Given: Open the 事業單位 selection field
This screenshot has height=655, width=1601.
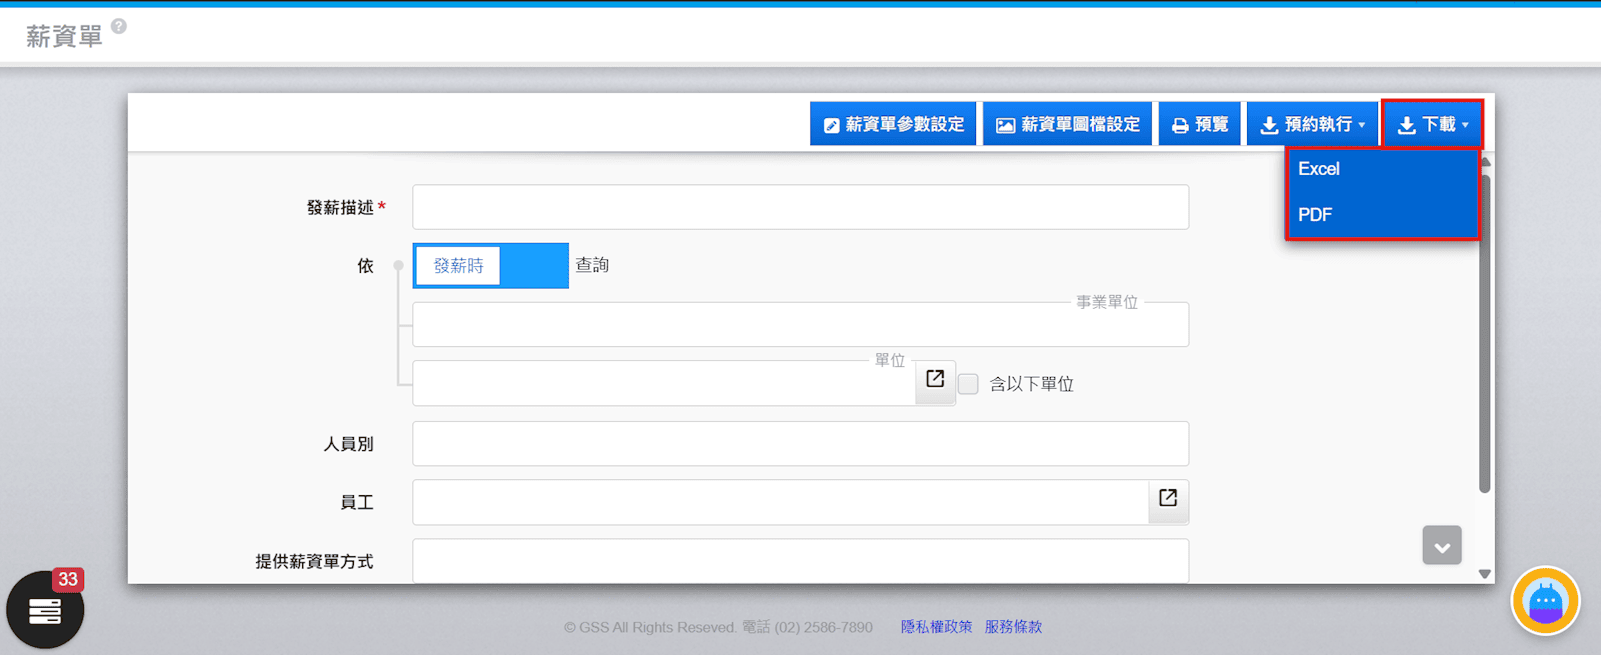Looking at the screenshot, I should [x=800, y=325].
